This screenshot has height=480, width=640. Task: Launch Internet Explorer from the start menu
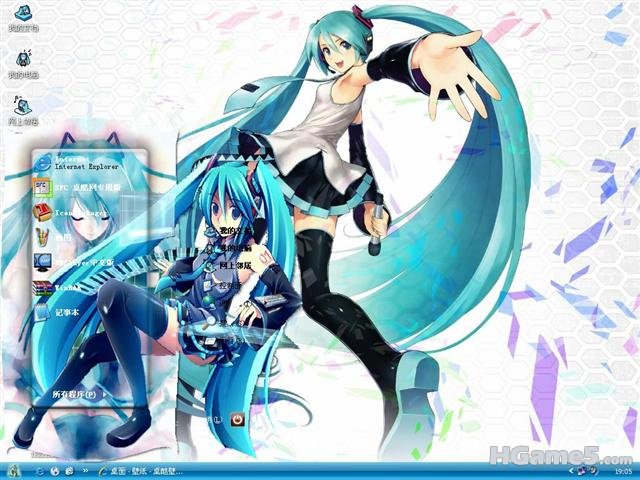76,162
